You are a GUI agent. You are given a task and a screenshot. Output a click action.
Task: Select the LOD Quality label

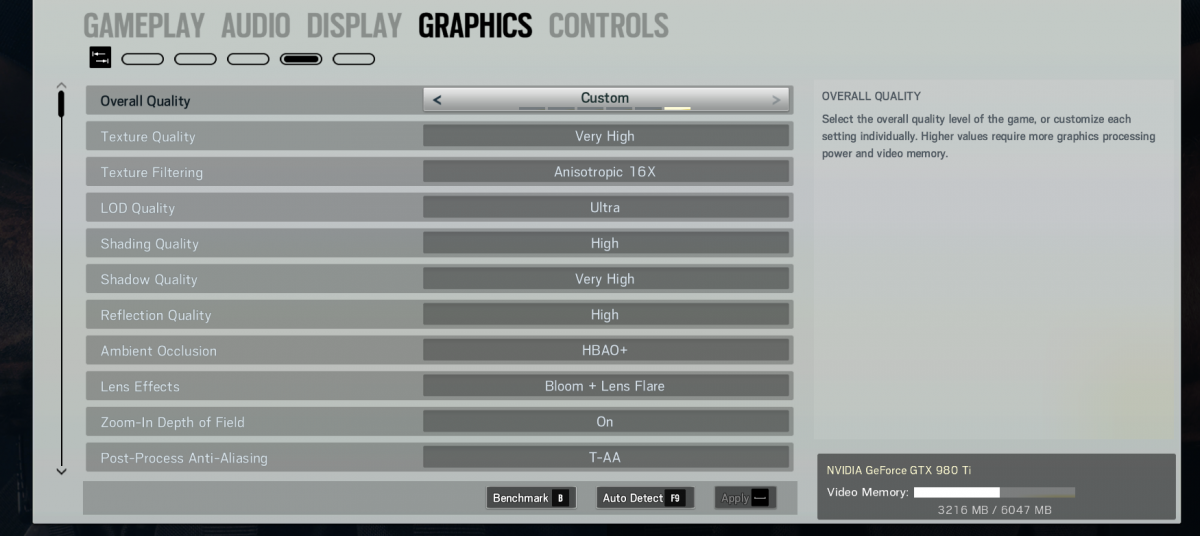coord(137,208)
